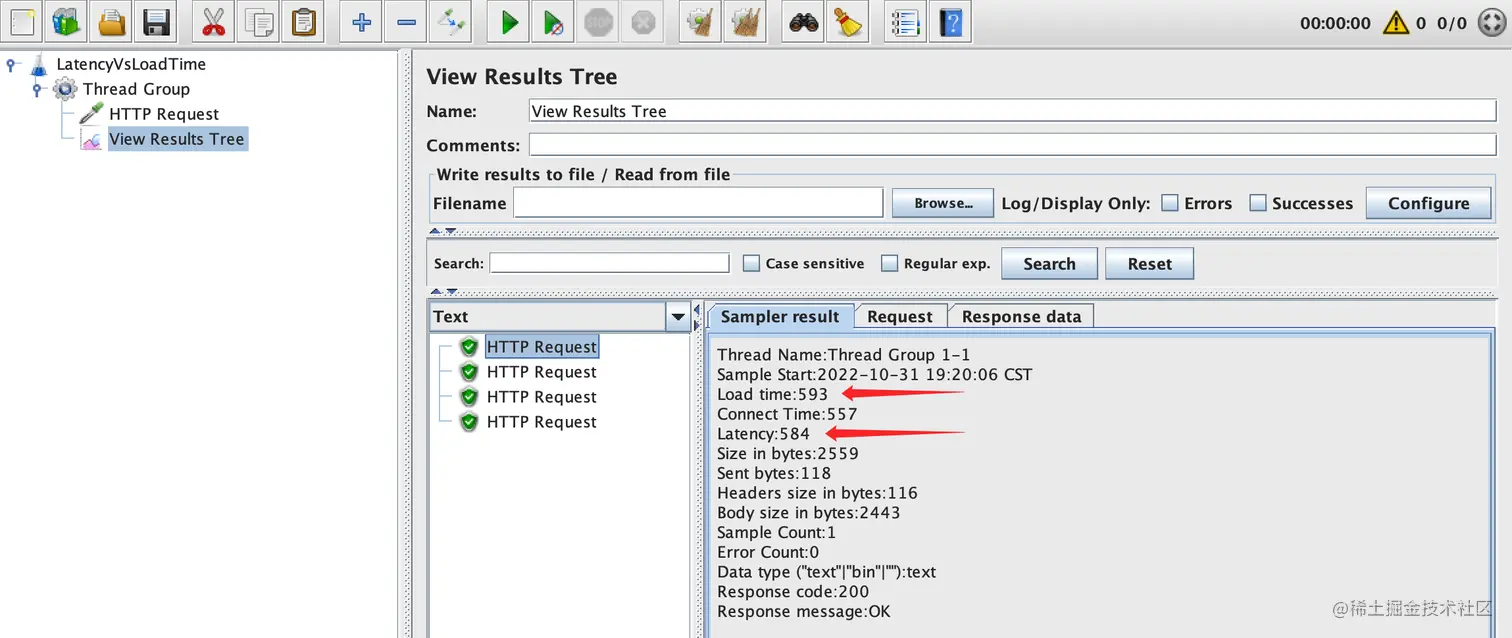Select the first HTTP Request result
This screenshot has height=638, width=1512.
tap(541, 347)
